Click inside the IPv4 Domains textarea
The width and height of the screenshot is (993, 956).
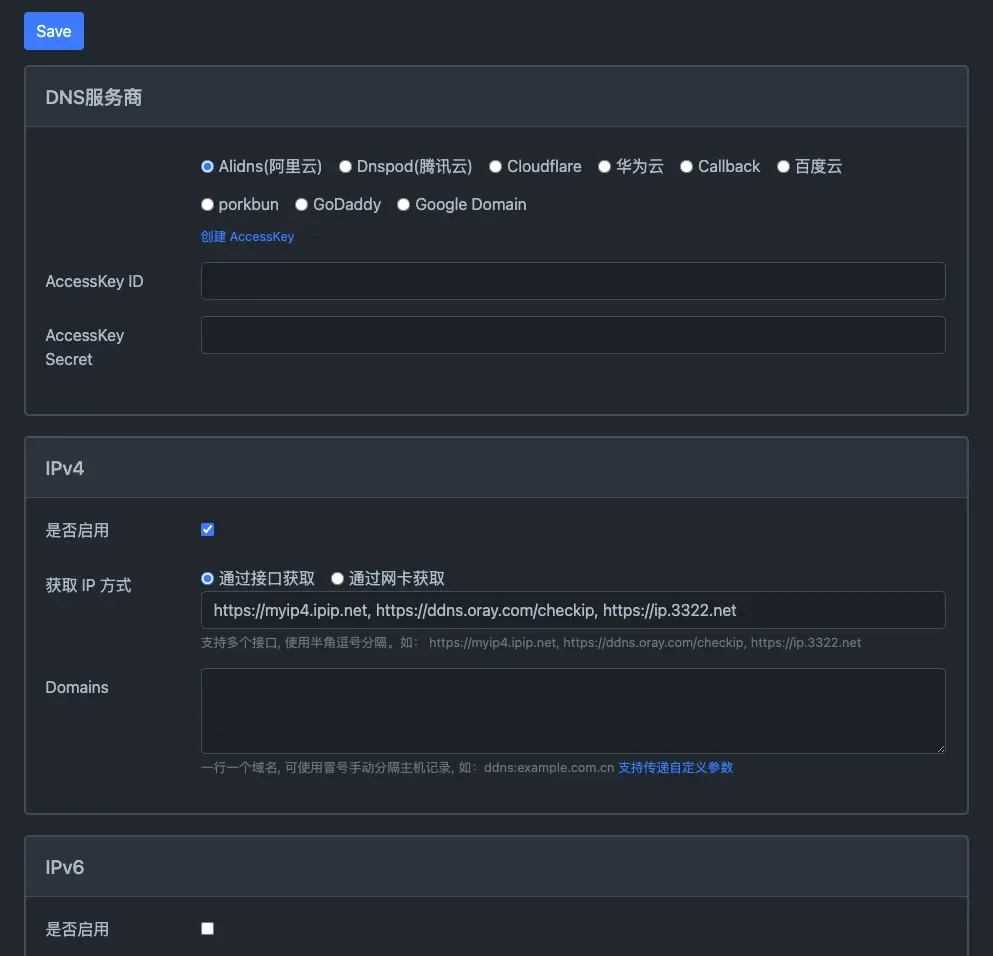click(x=573, y=711)
